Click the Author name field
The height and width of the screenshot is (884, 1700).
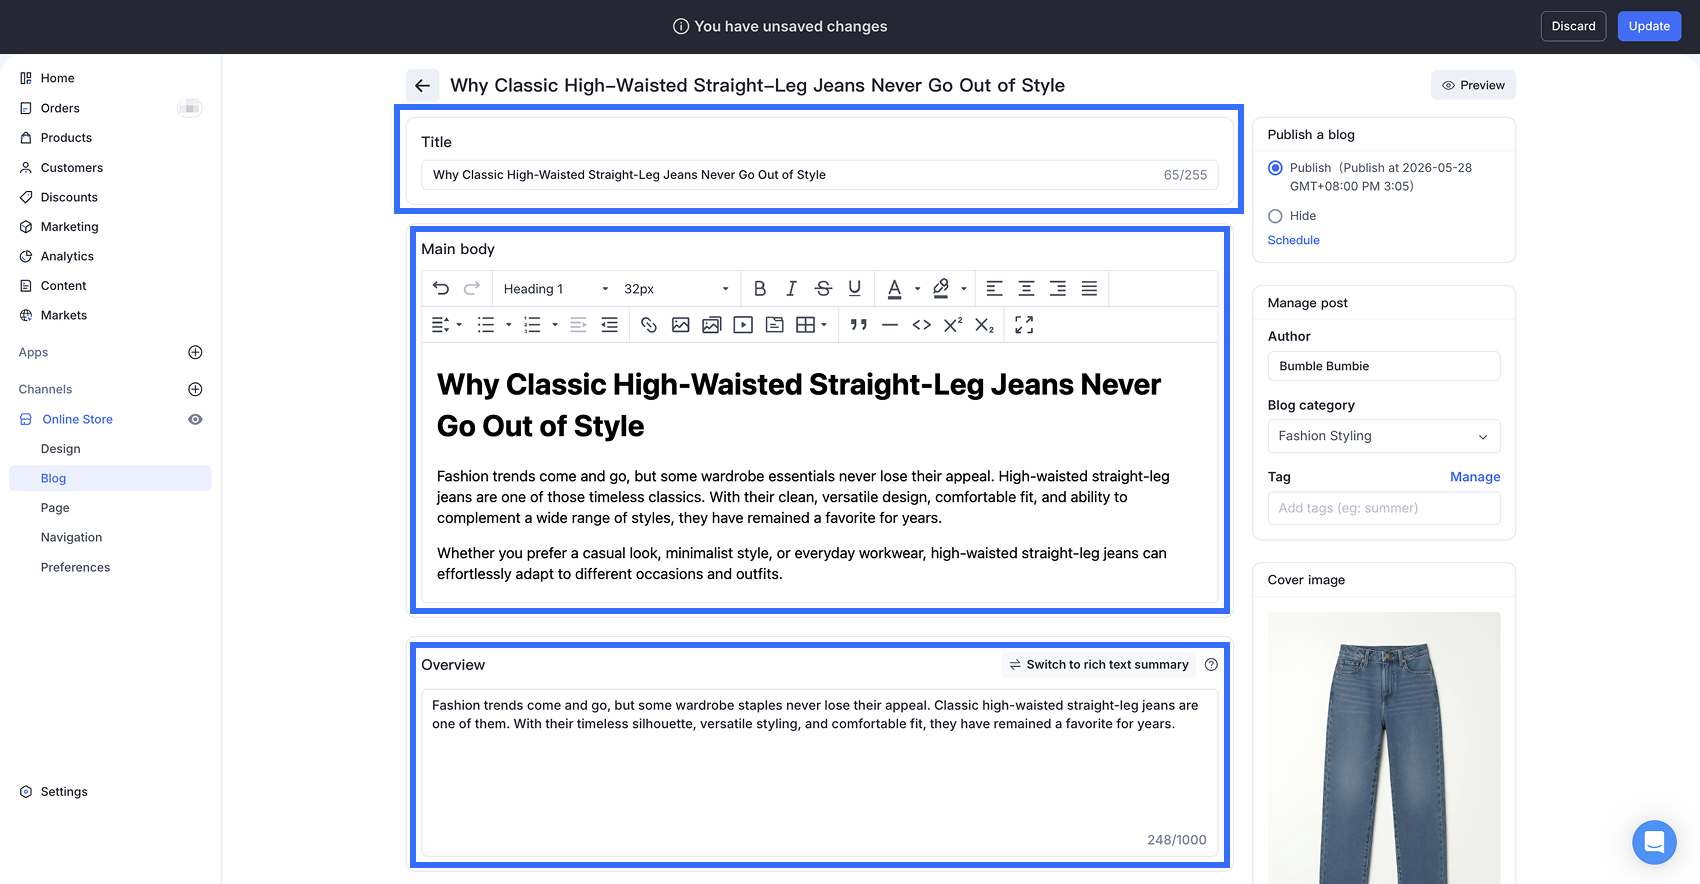coord(1384,366)
